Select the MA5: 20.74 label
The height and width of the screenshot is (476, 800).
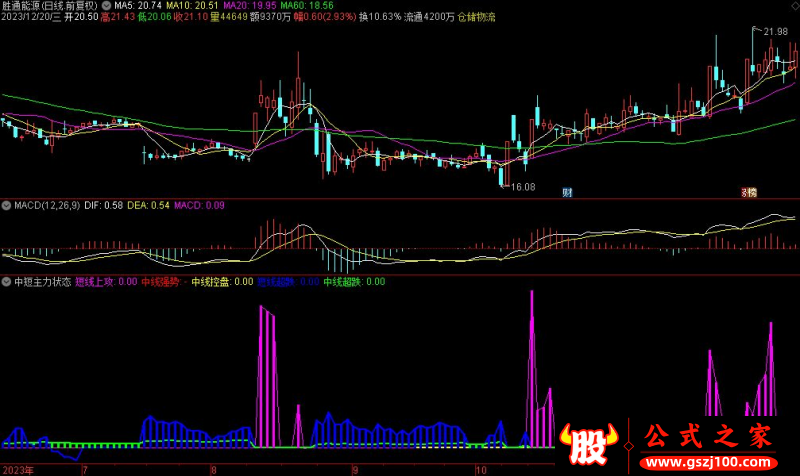tap(138, 6)
